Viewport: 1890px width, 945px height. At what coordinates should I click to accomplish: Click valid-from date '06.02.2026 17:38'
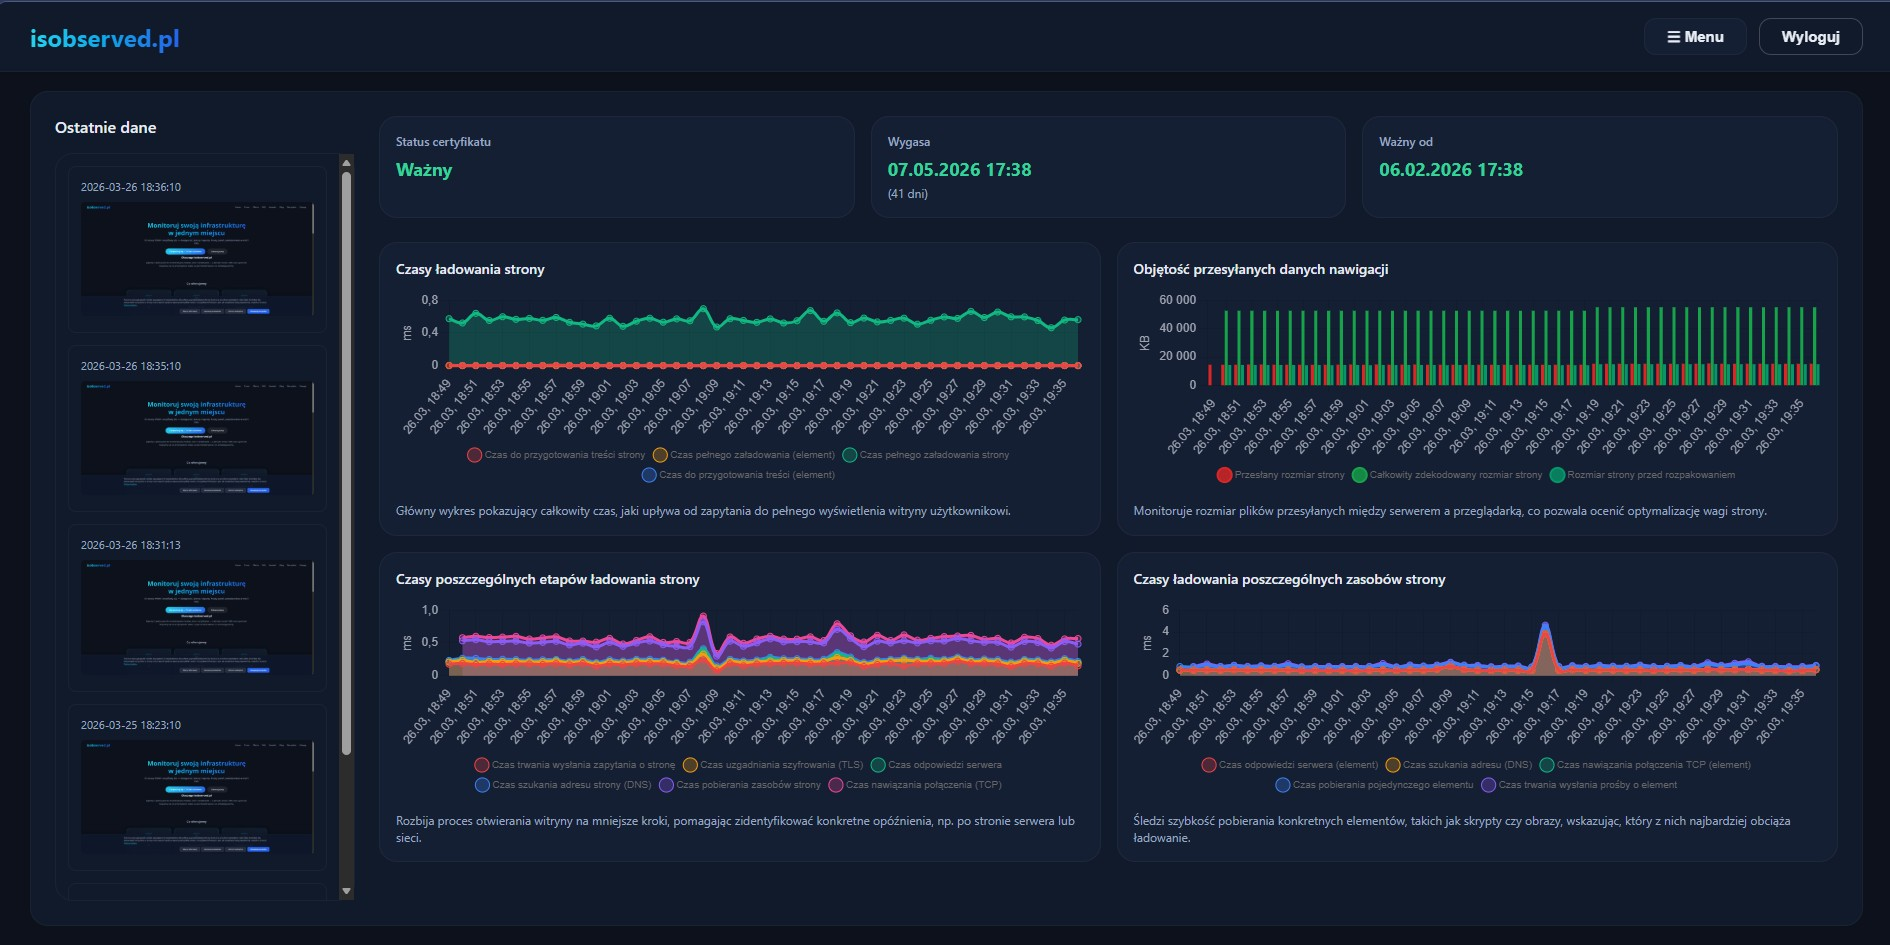tap(1451, 170)
